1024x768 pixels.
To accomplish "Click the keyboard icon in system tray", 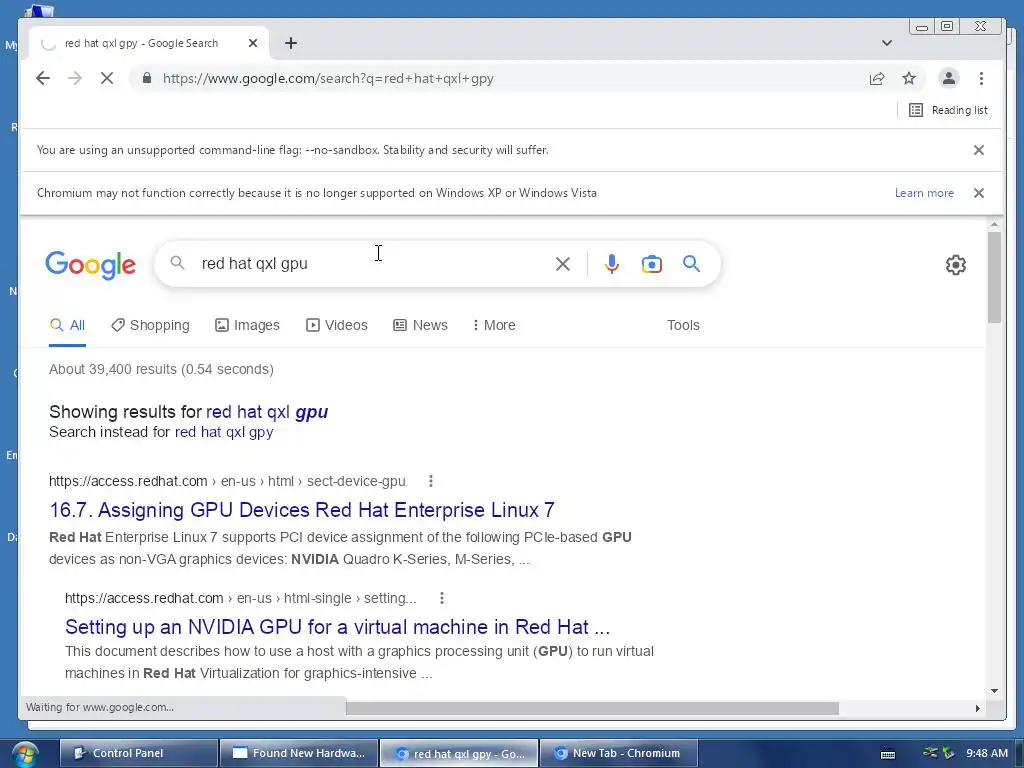I will pos(888,754).
